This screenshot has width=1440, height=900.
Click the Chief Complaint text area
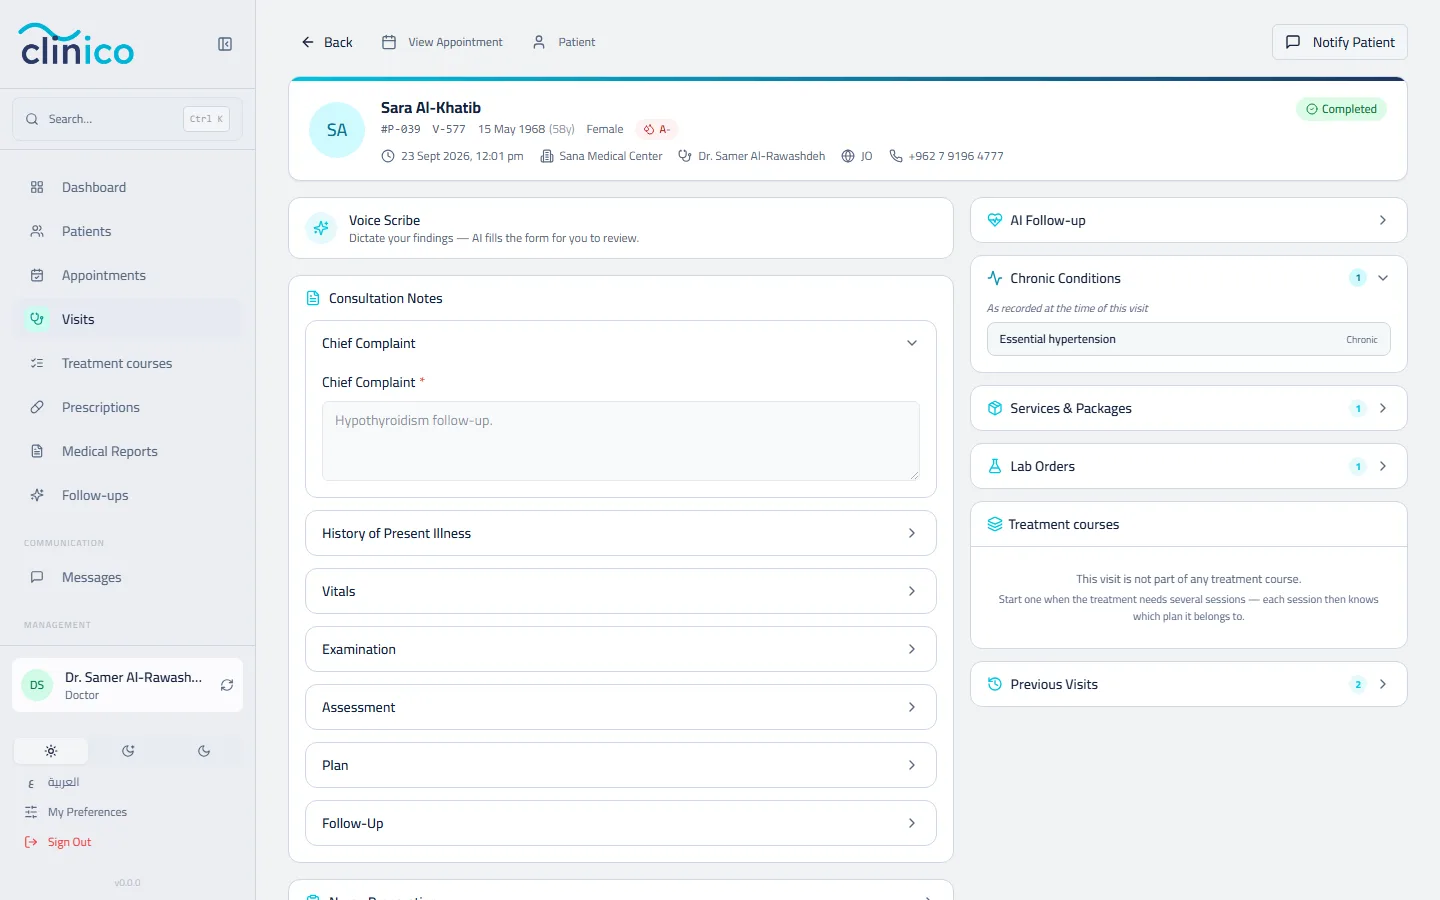pos(621,441)
